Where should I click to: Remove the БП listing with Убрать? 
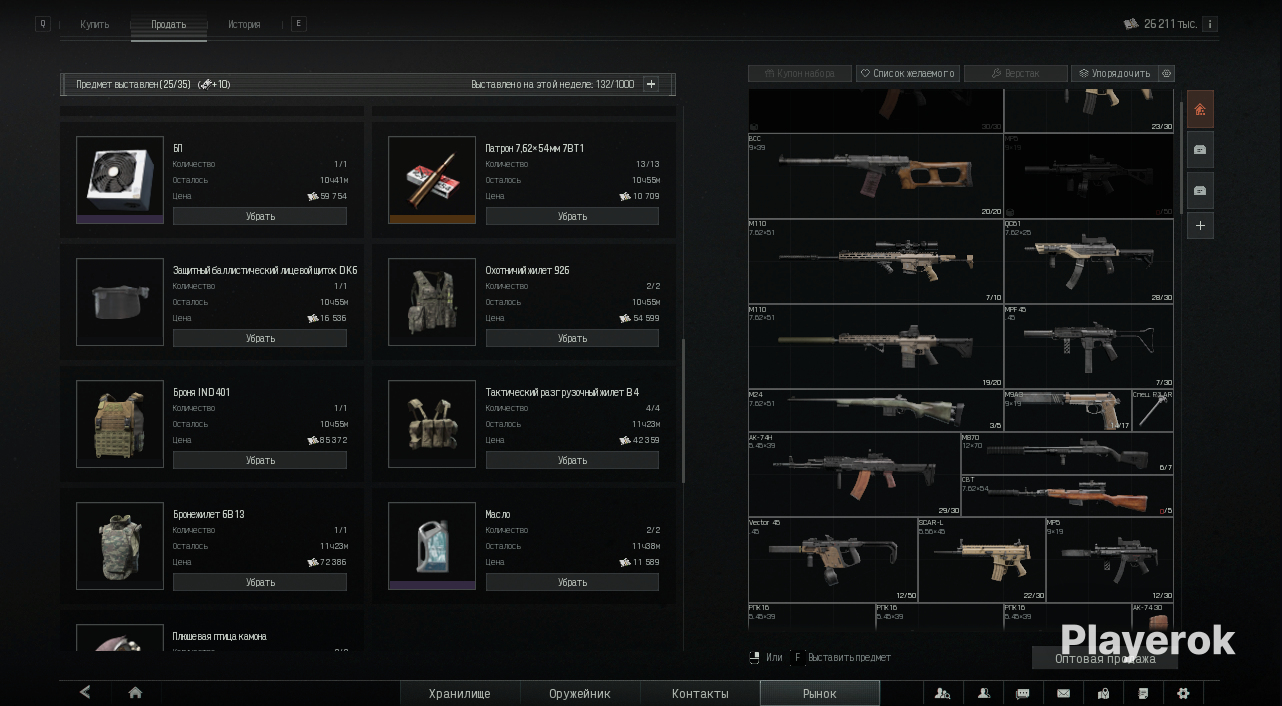pyautogui.click(x=260, y=216)
